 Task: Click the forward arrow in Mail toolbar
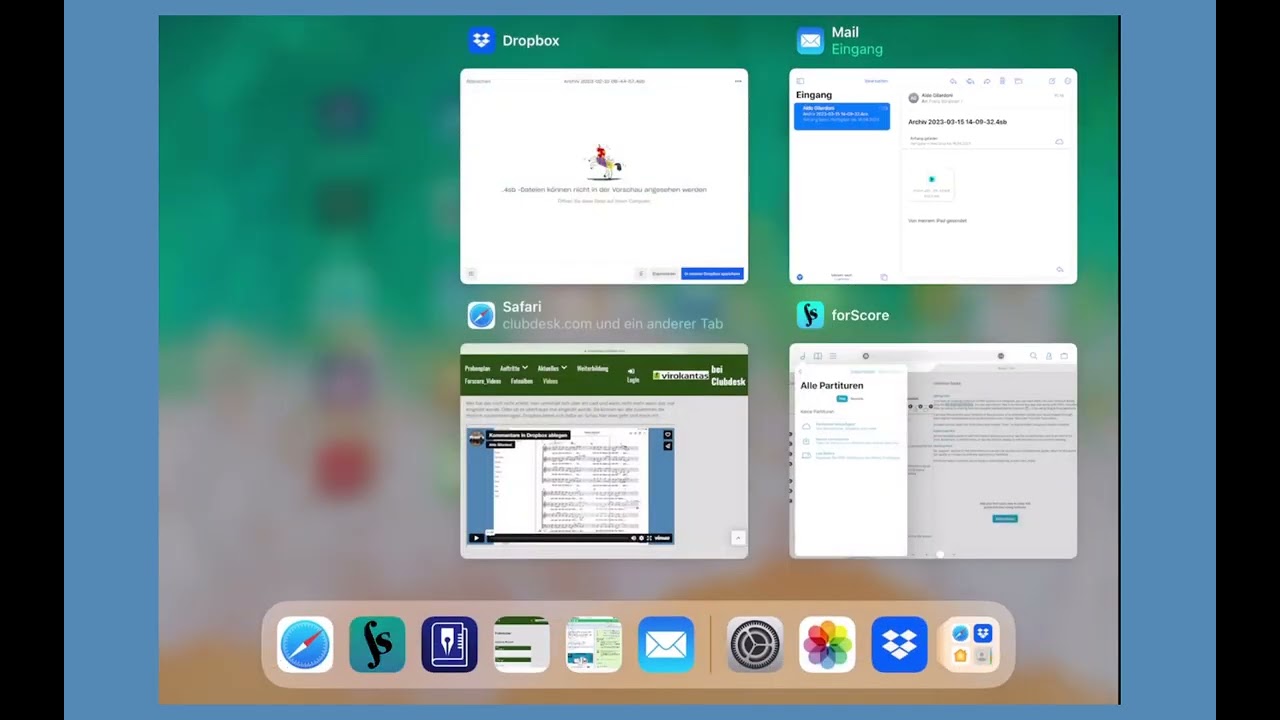[x=986, y=81]
